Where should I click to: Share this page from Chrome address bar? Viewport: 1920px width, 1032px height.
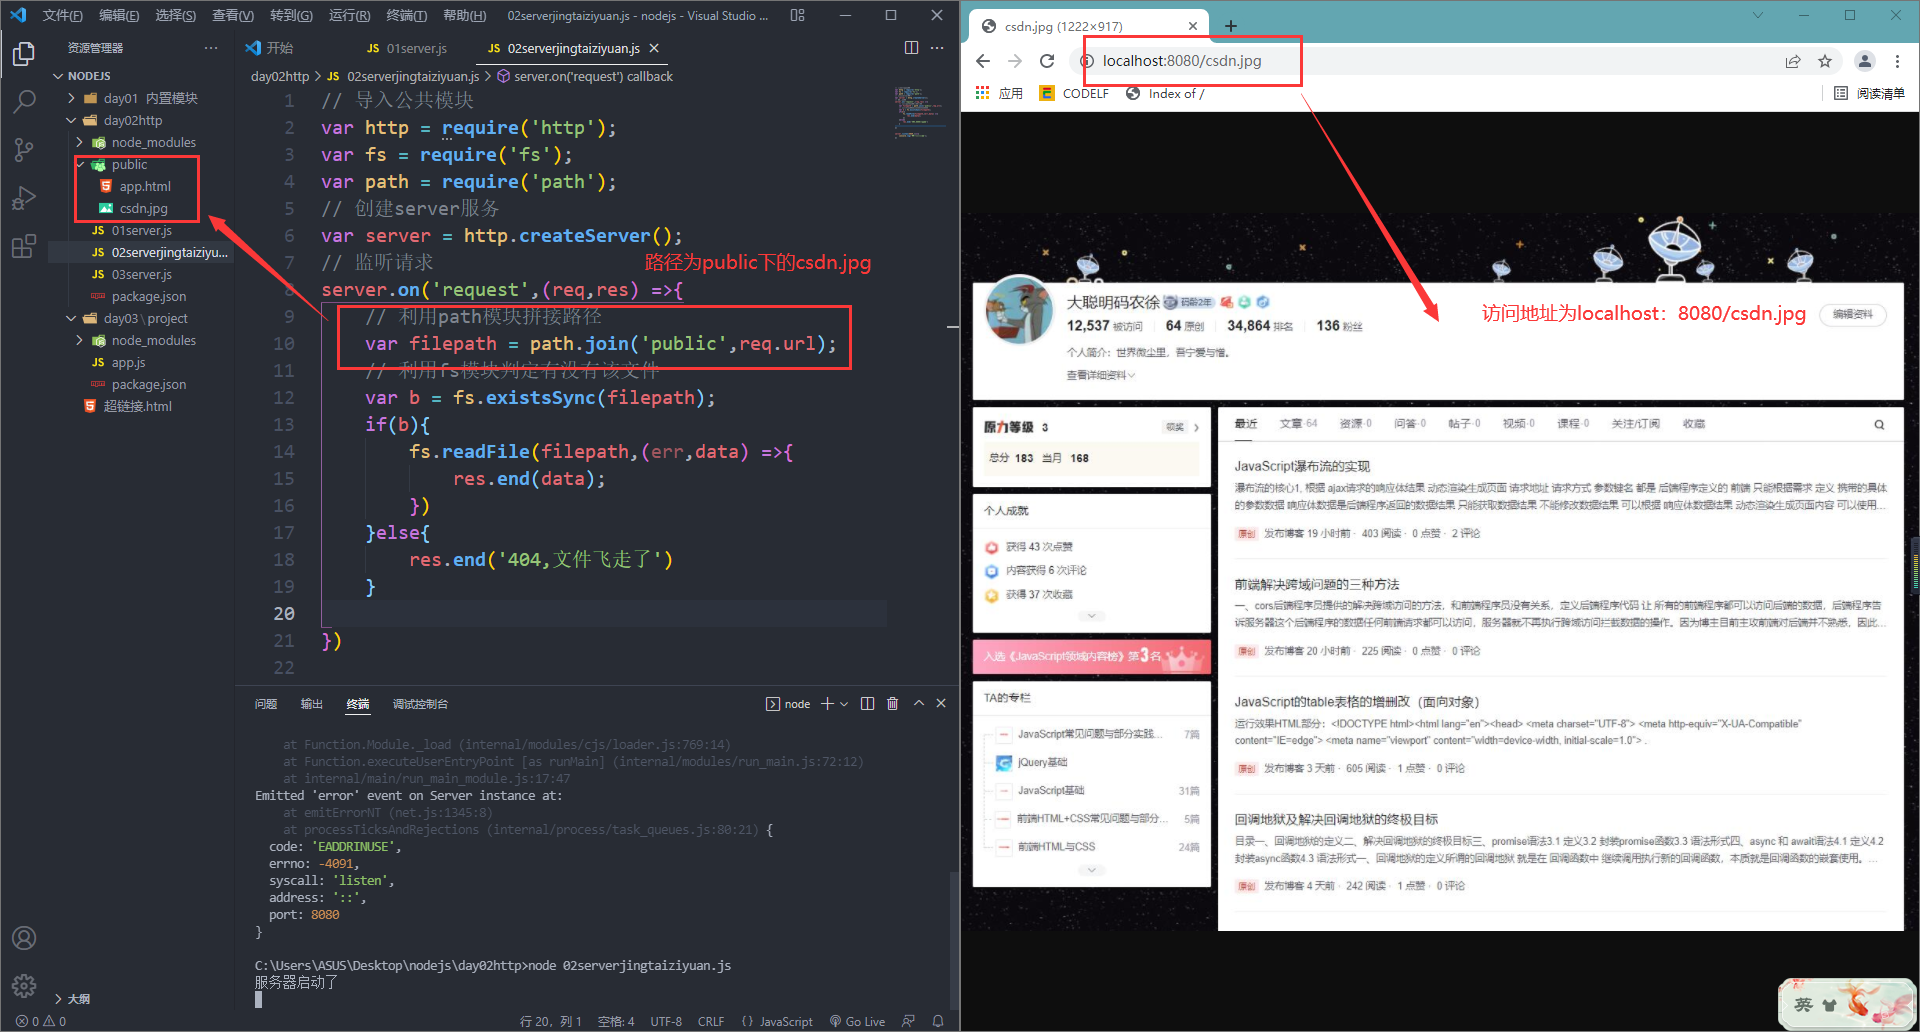click(x=1793, y=61)
